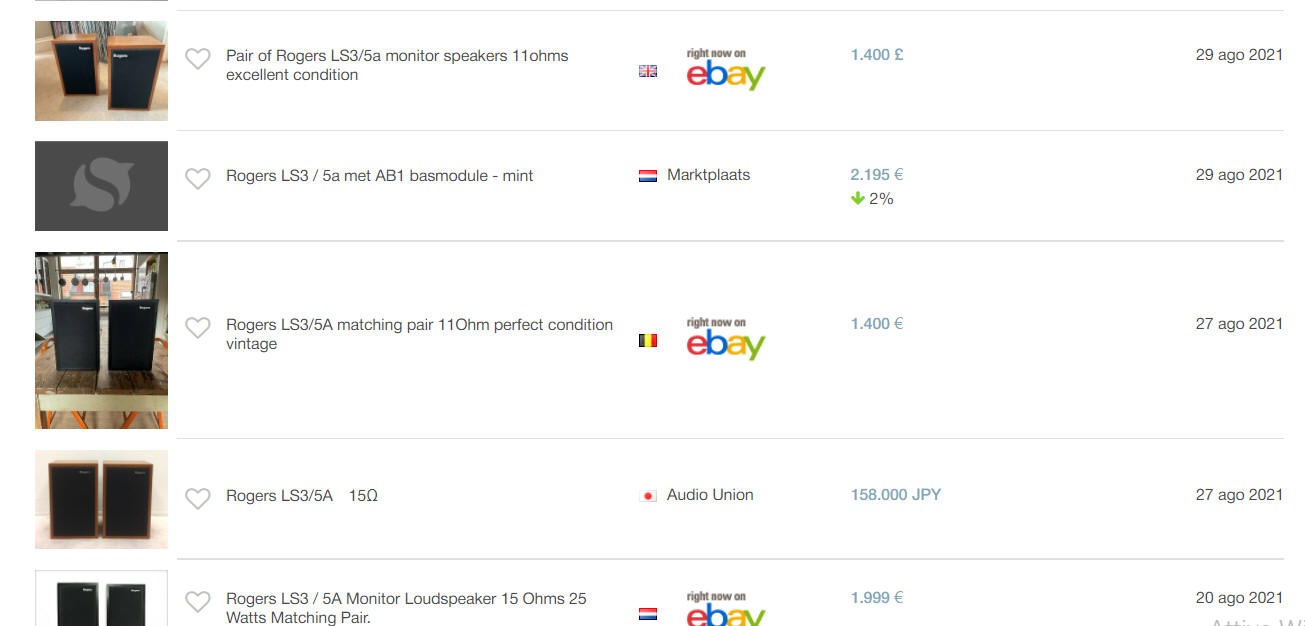Click the eBay logo on the 1.400 € listing
The height and width of the screenshot is (626, 1305).
pos(725,339)
